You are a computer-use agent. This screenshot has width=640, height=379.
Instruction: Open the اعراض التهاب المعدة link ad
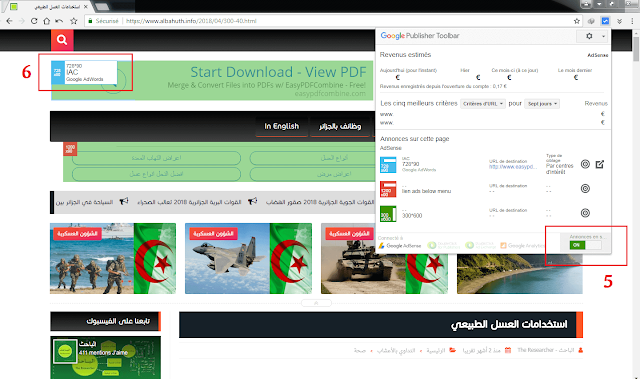click(156, 158)
